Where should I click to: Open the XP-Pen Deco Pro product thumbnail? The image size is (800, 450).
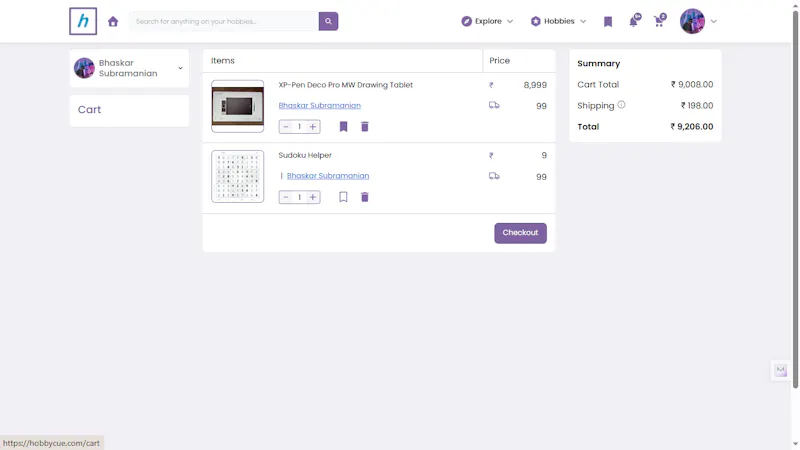pyautogui.click(x=238, y=106)
